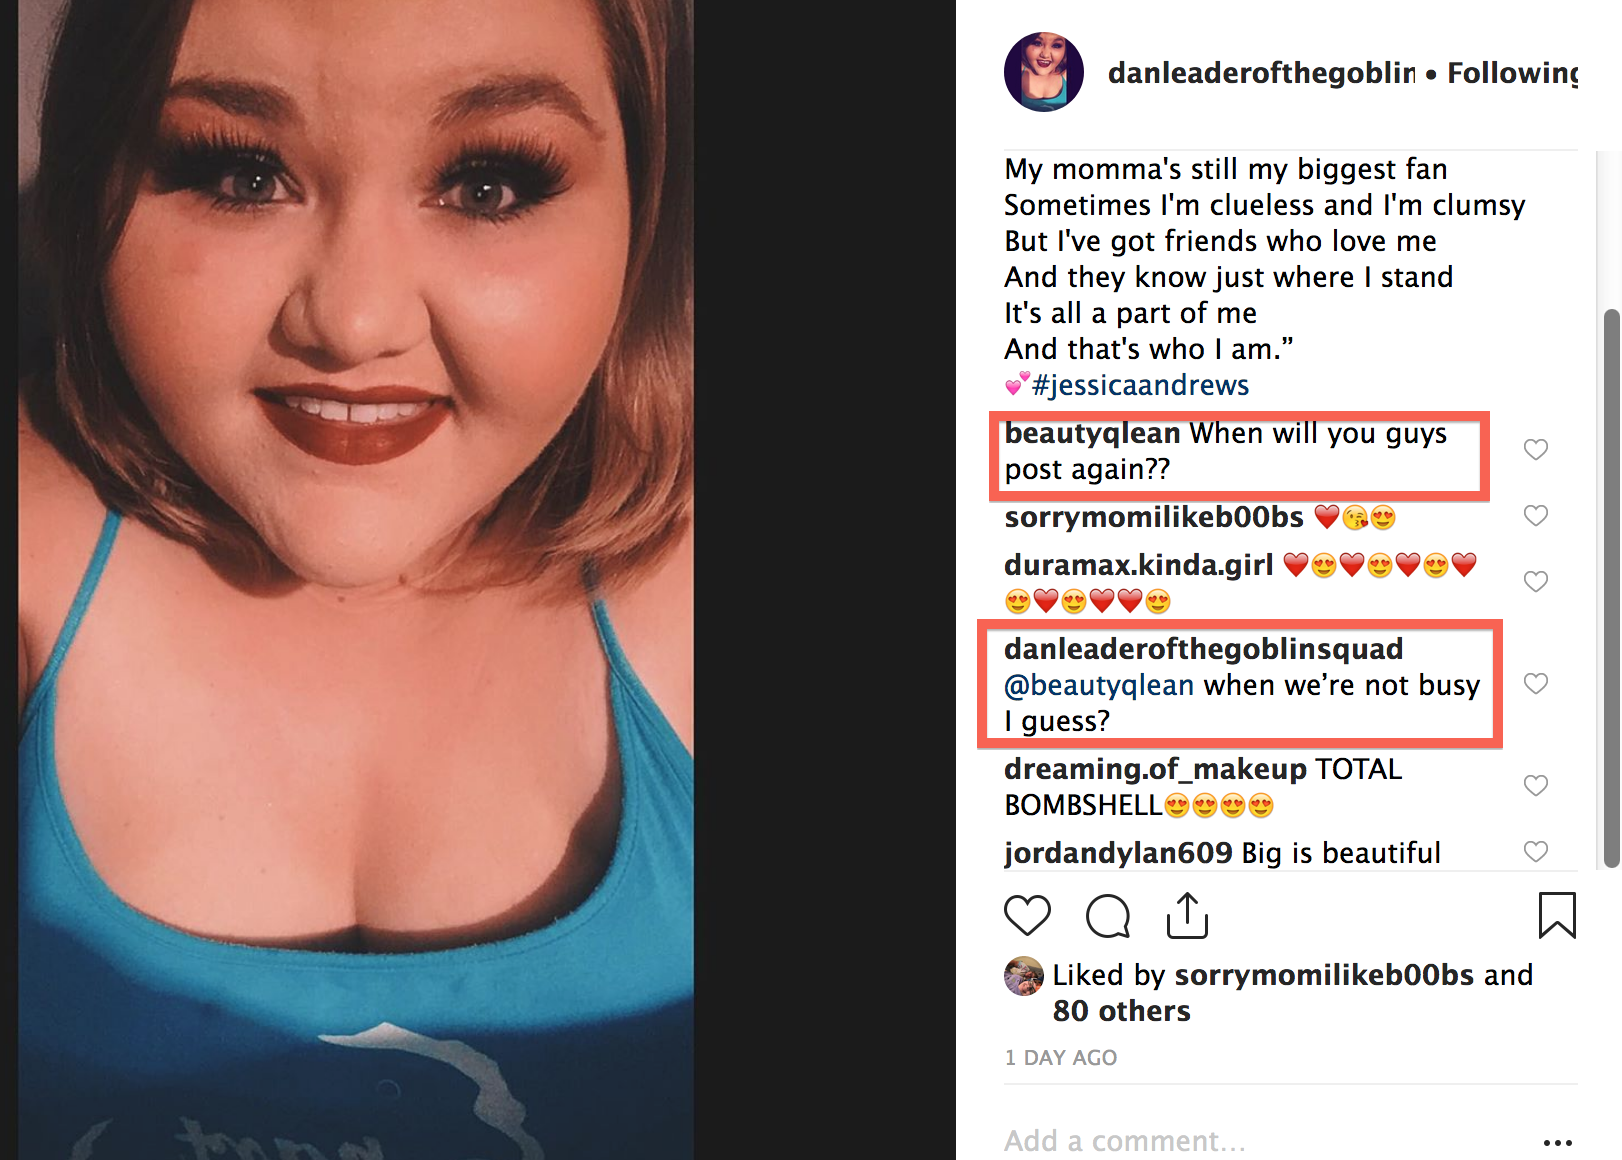Like the danleaderofthegoblinsquad reply comment

(1536, 684)
